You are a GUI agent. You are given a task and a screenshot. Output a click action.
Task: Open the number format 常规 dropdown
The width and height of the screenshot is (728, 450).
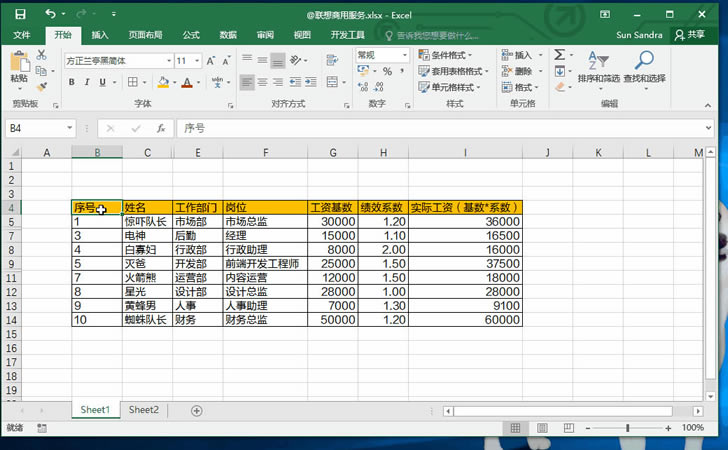pos(402,55)
